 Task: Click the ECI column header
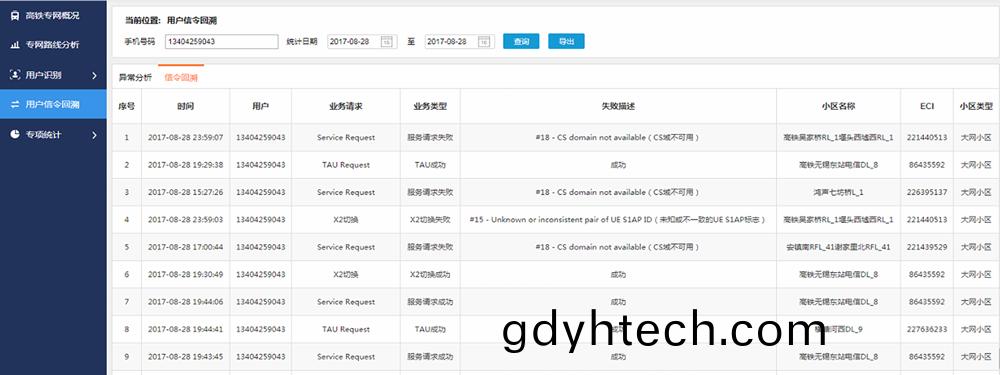927,107
